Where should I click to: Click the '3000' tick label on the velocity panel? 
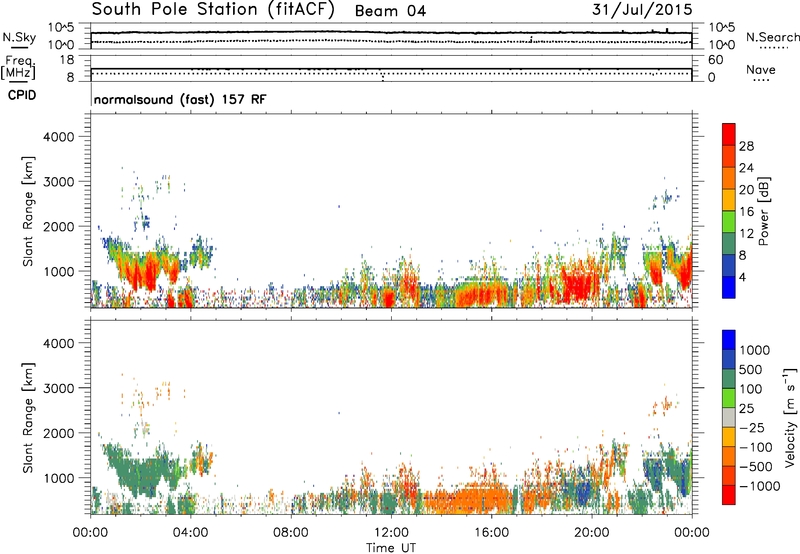coord(58,388)
